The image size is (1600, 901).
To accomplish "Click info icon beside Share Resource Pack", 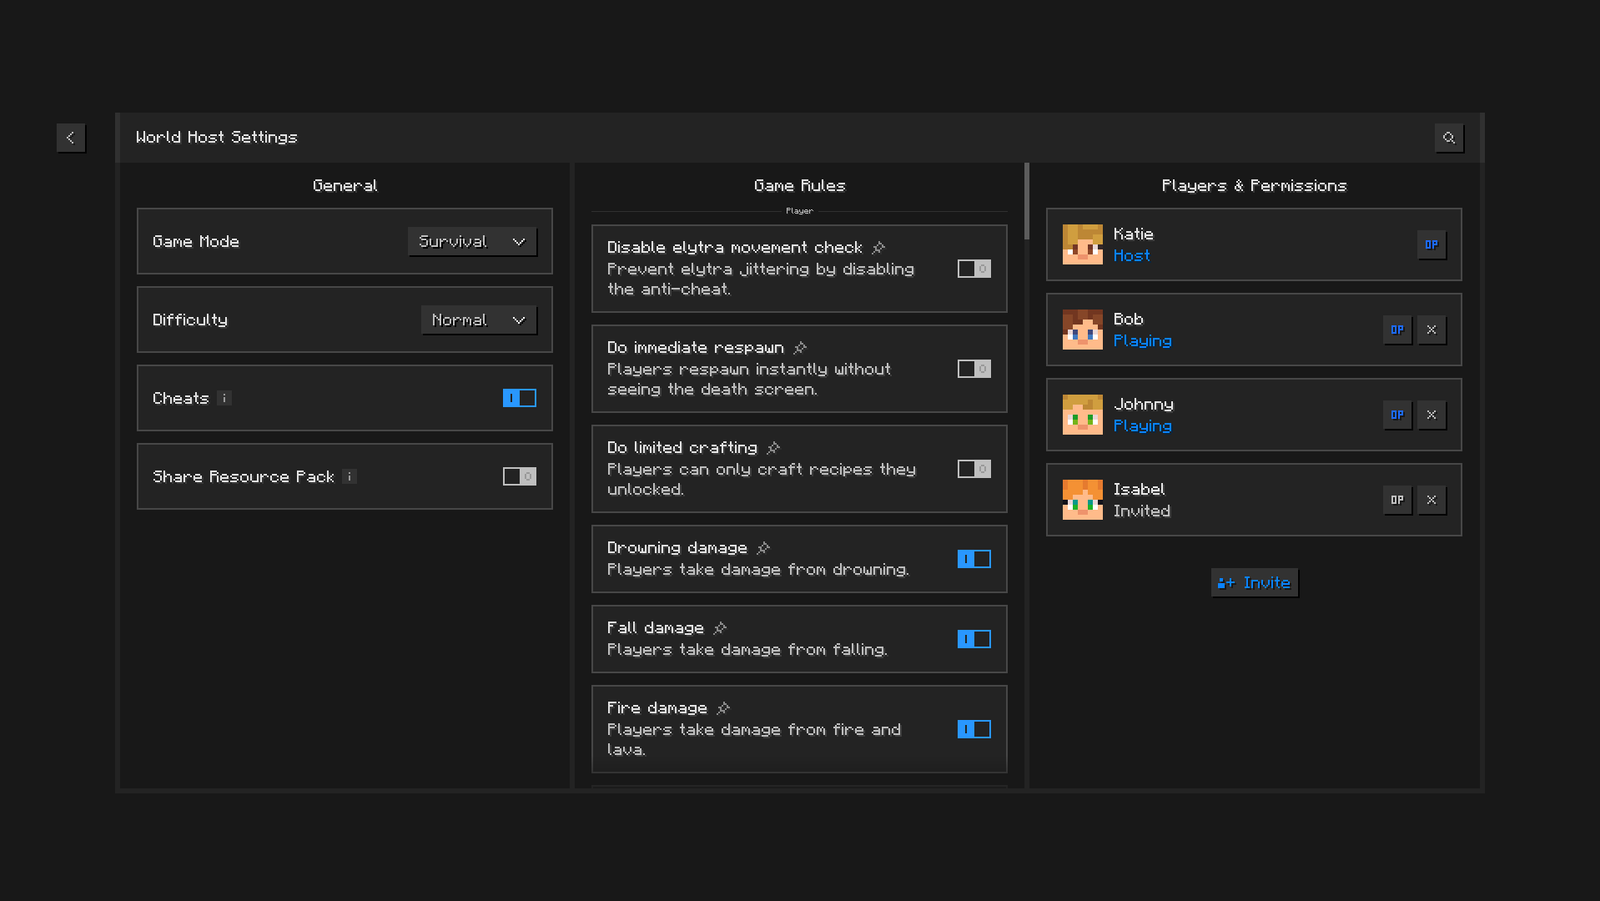I will pos(350,477).
